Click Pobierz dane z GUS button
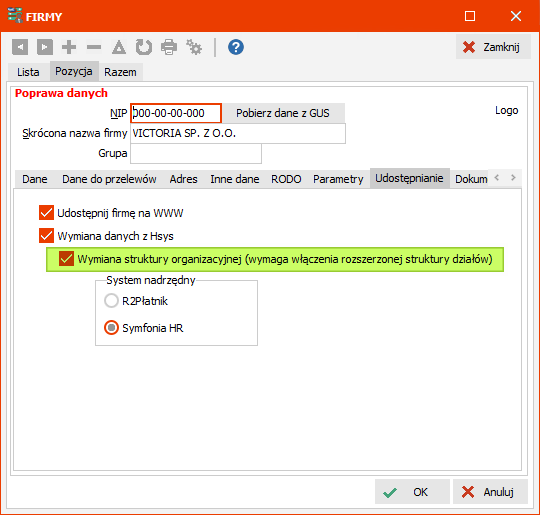 tap(283, 113)
